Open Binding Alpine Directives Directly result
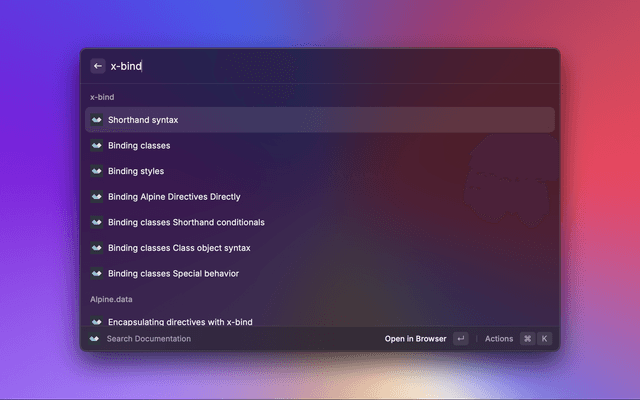The height and width of the screenshot is (400, 640). pyautogui.click(x=174, y=197)
